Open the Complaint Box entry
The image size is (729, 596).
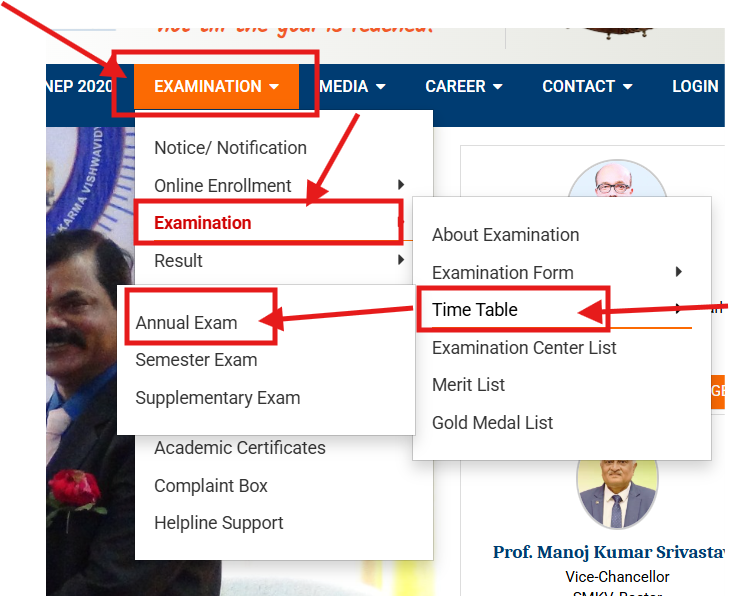tap(211, 485)
